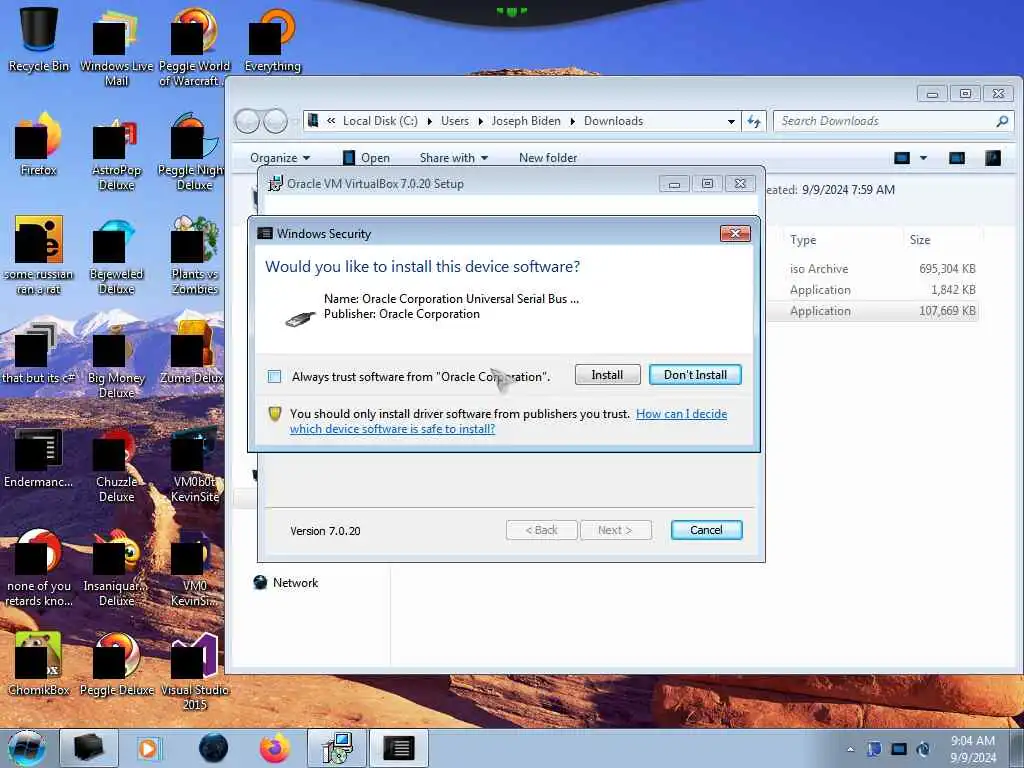Launch Visual Studio 2015 shortcut
This screenshot has height=768, width=1024.
tap(194, 671)
